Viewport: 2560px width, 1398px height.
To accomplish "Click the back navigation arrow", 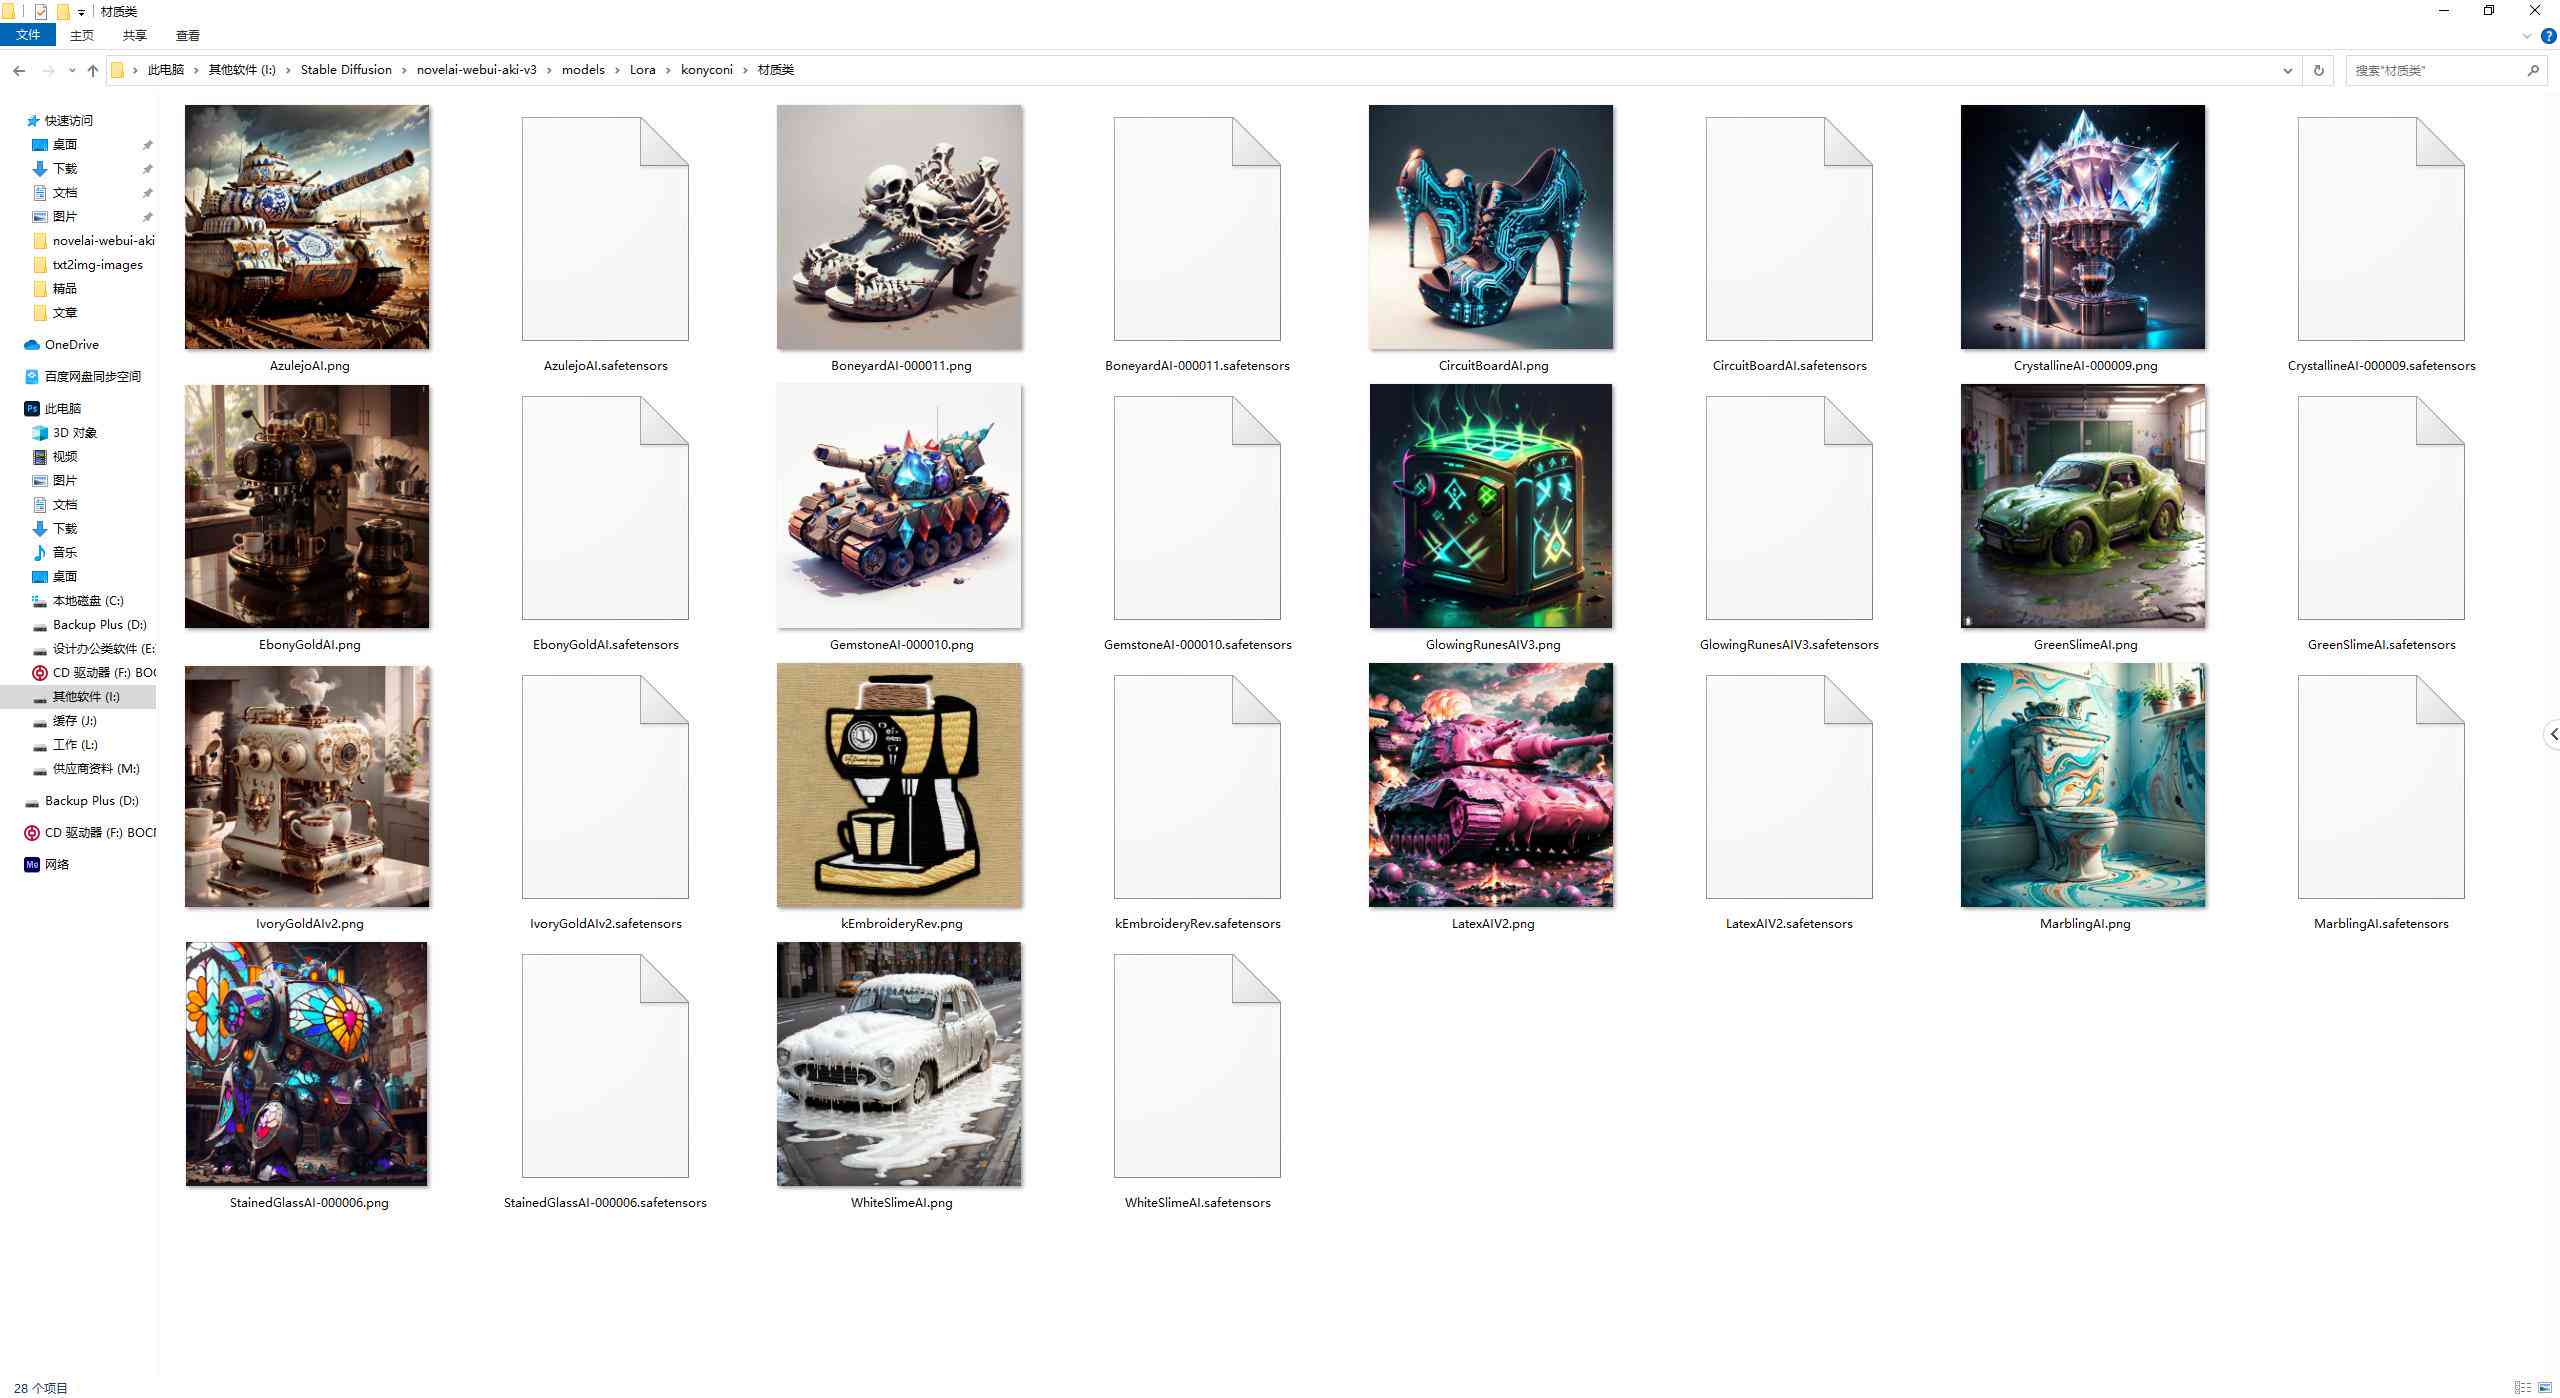I will pos(19,69).
